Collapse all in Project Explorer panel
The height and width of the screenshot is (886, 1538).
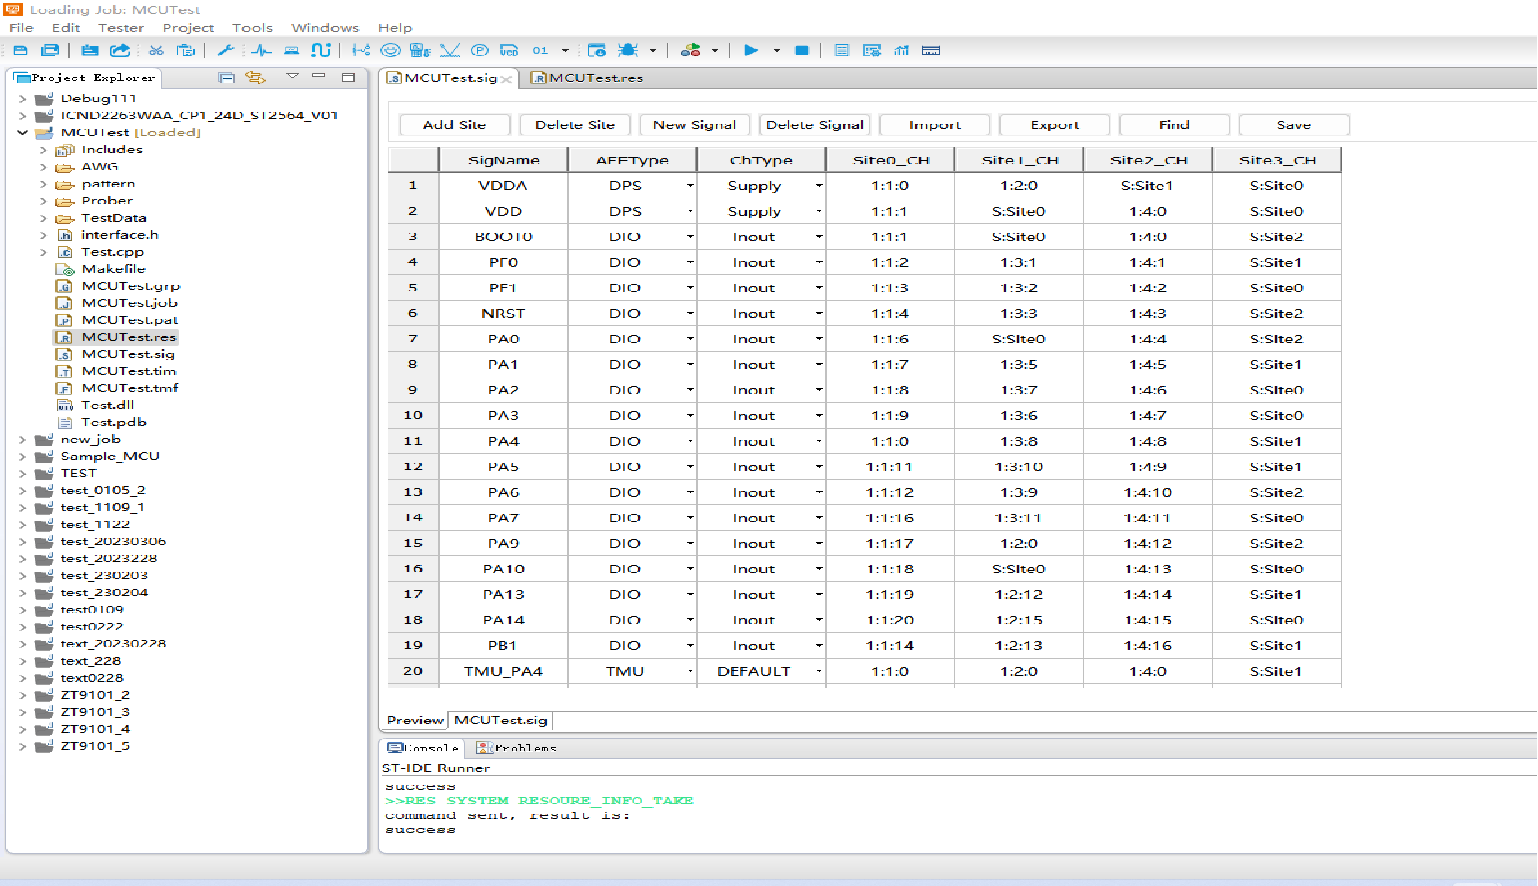[227, 77]
